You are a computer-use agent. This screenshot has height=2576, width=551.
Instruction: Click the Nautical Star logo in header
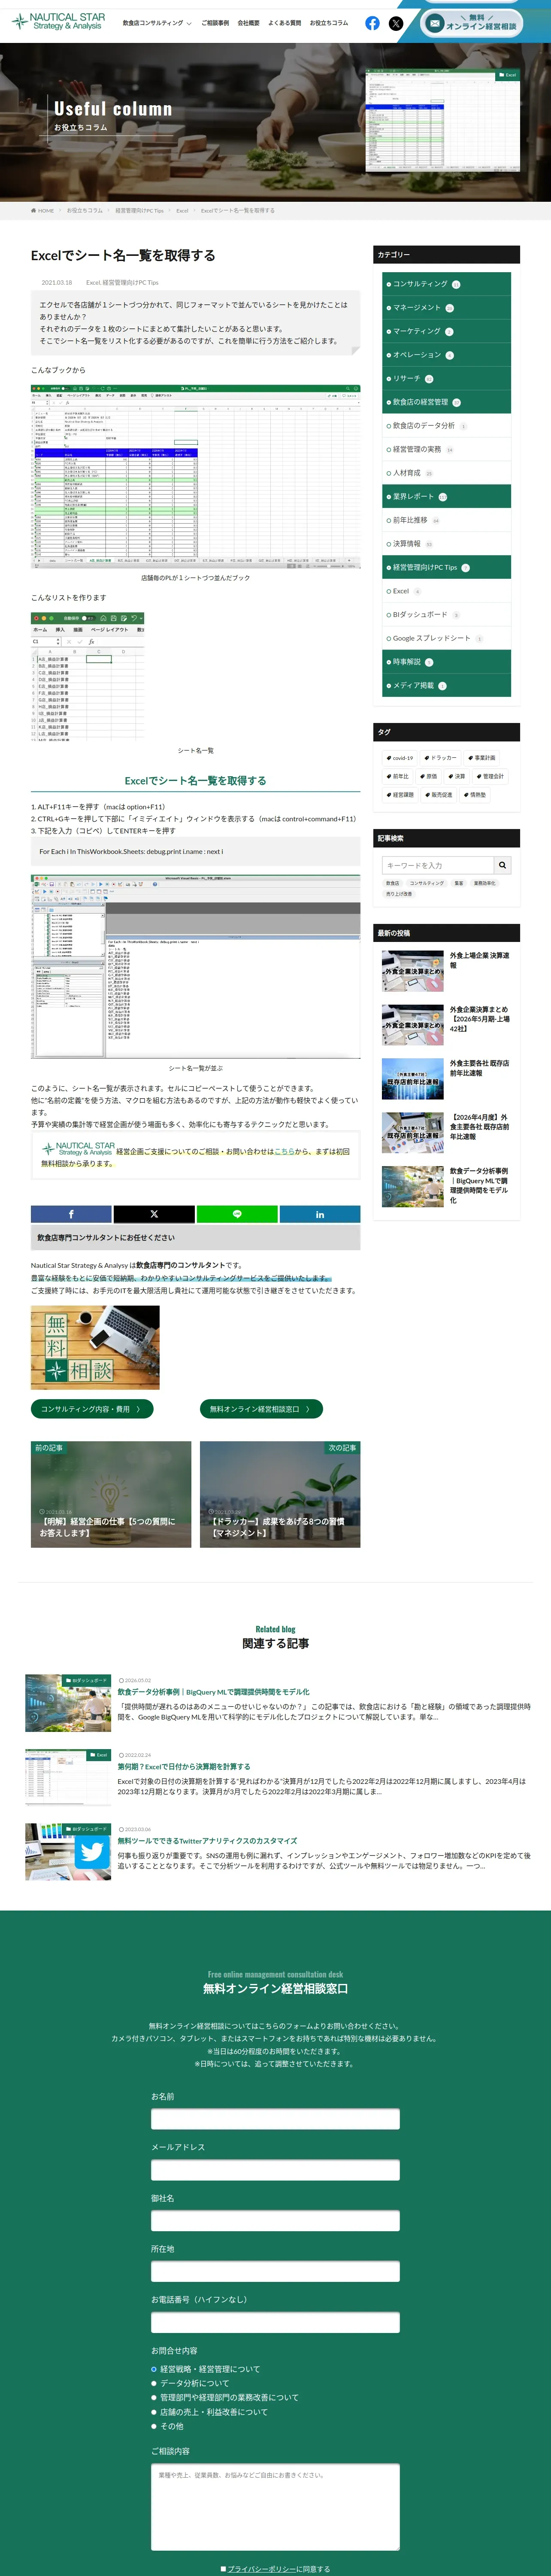tap(59, 21)
